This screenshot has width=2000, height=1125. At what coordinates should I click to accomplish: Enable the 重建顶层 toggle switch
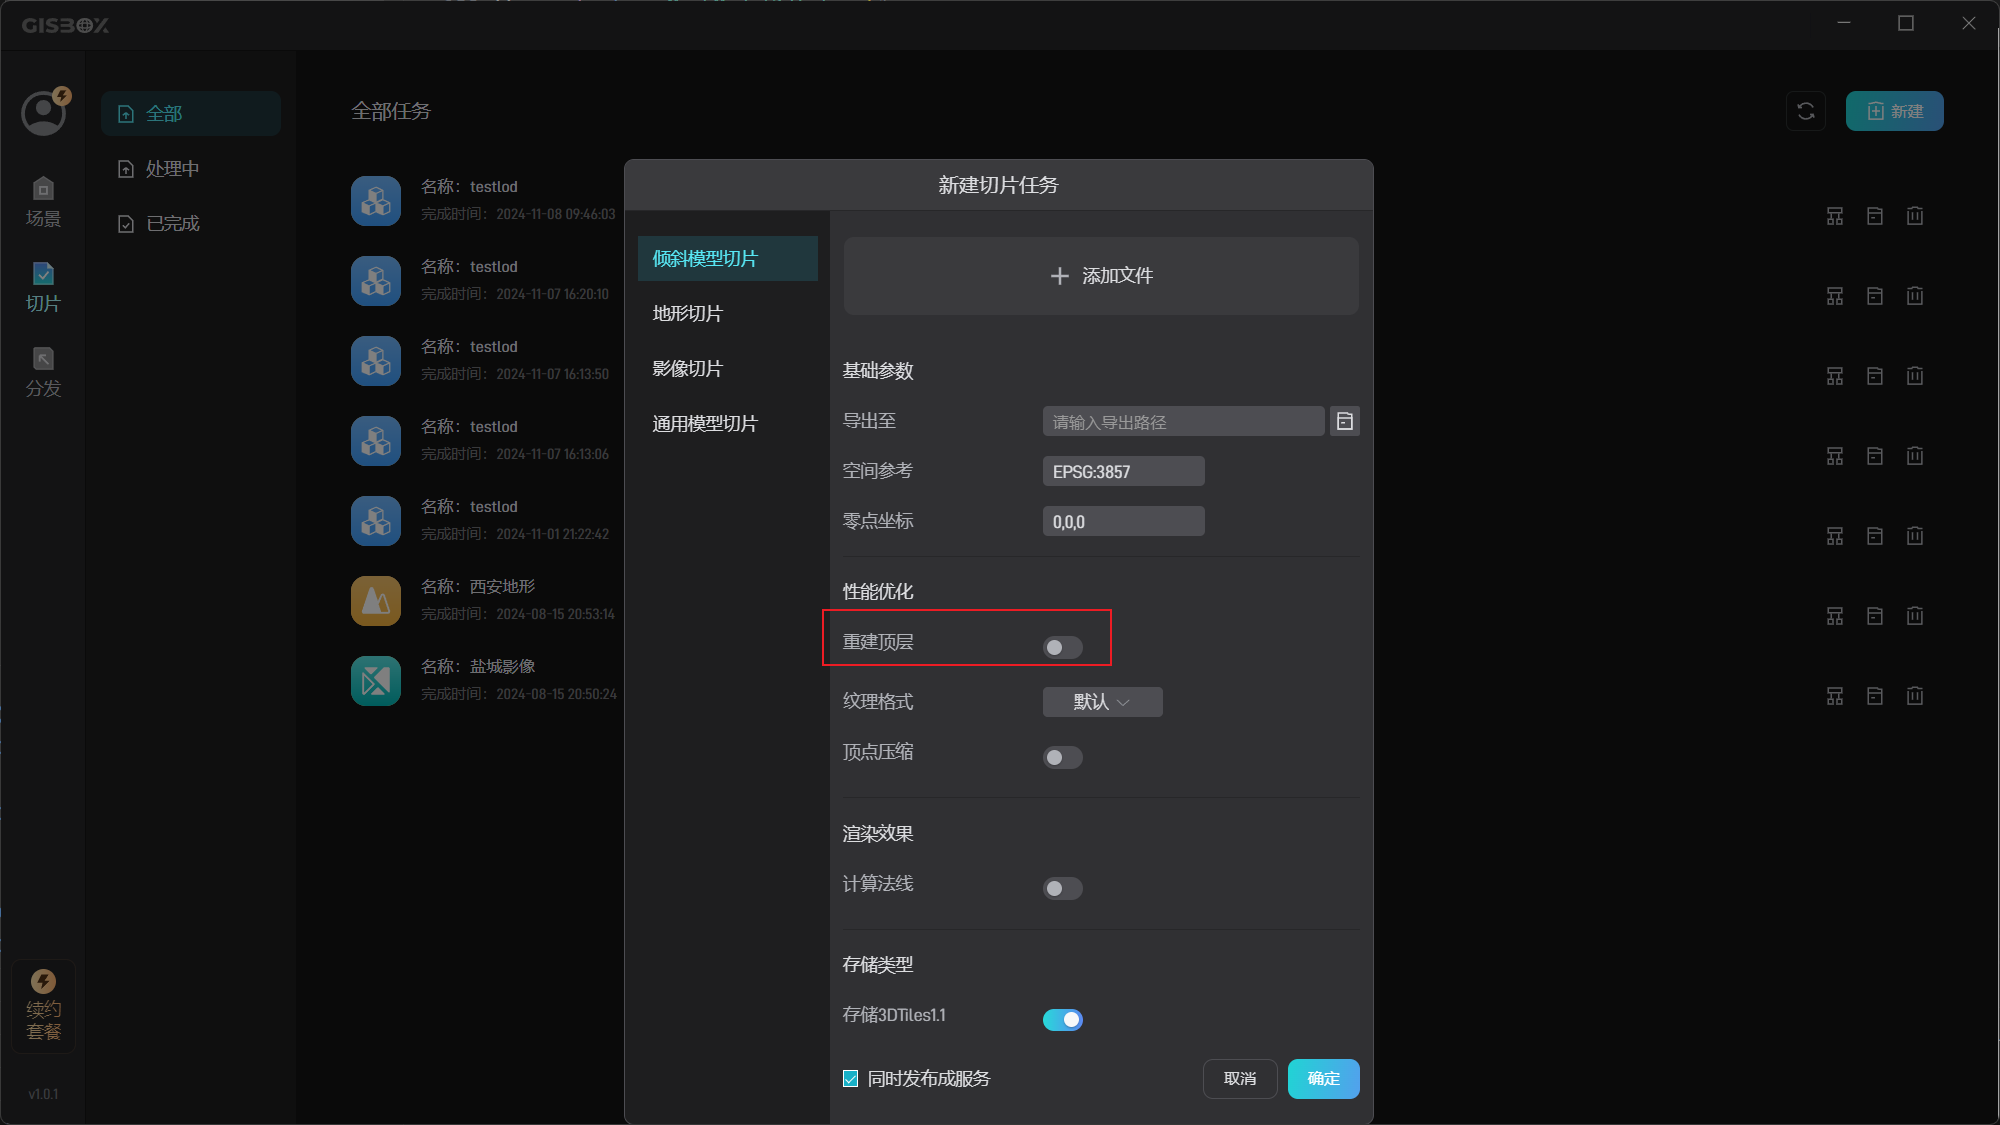coord(1062,647)
